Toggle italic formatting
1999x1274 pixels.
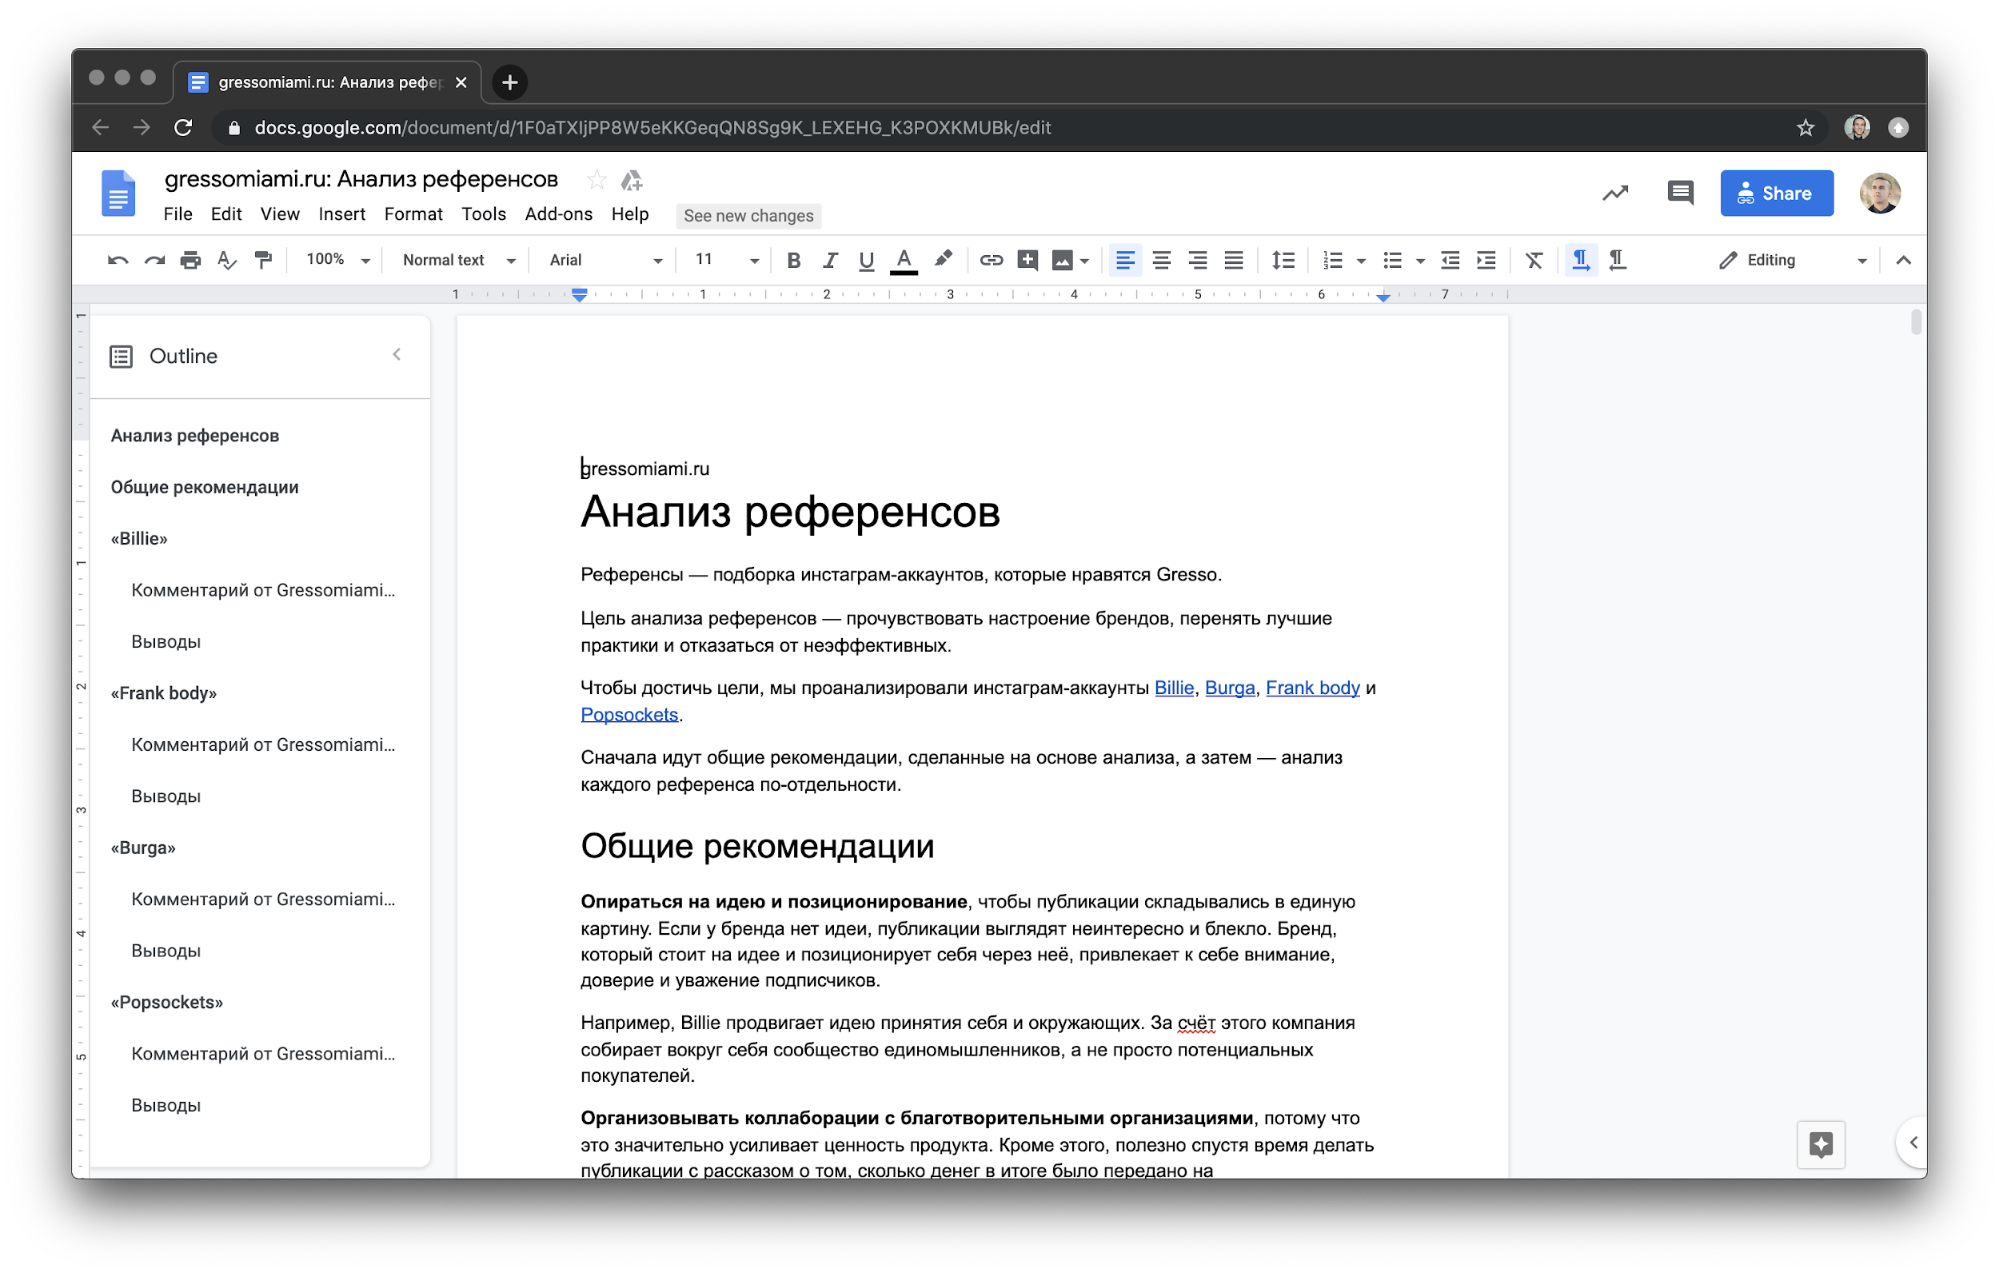830,260
